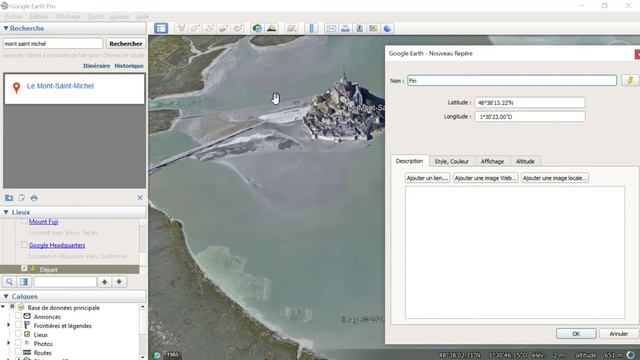Enable the Routes layer checkbox
The height and width of the screenshot is (360, 640).
(18, 352)
